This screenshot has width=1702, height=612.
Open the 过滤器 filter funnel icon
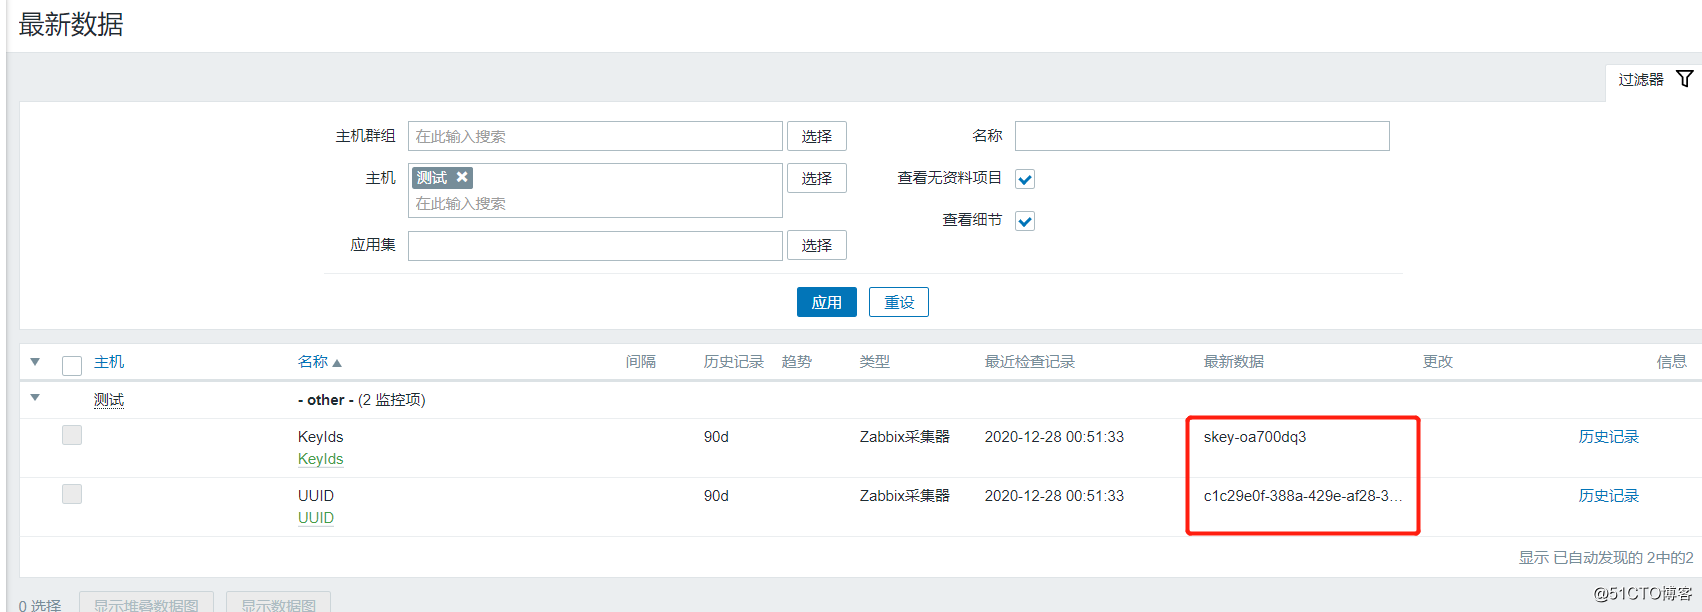click(x=1685, y=79)
